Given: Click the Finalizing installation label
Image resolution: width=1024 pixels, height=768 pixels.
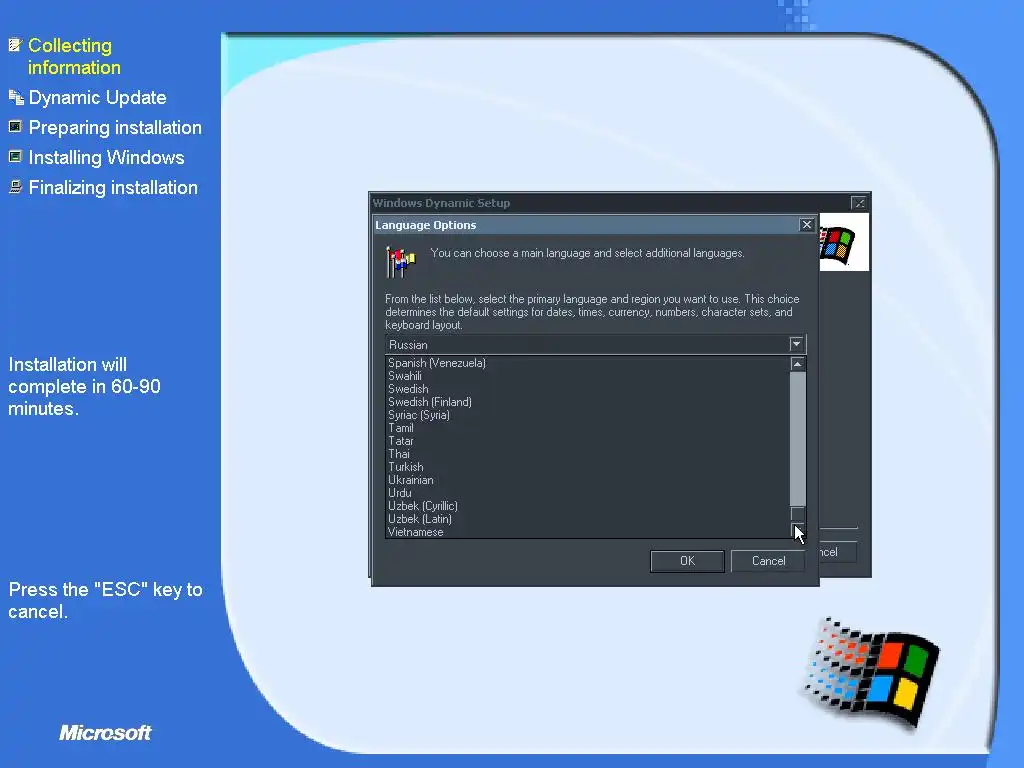Looking at the screenshot, I should click(113, 187).
